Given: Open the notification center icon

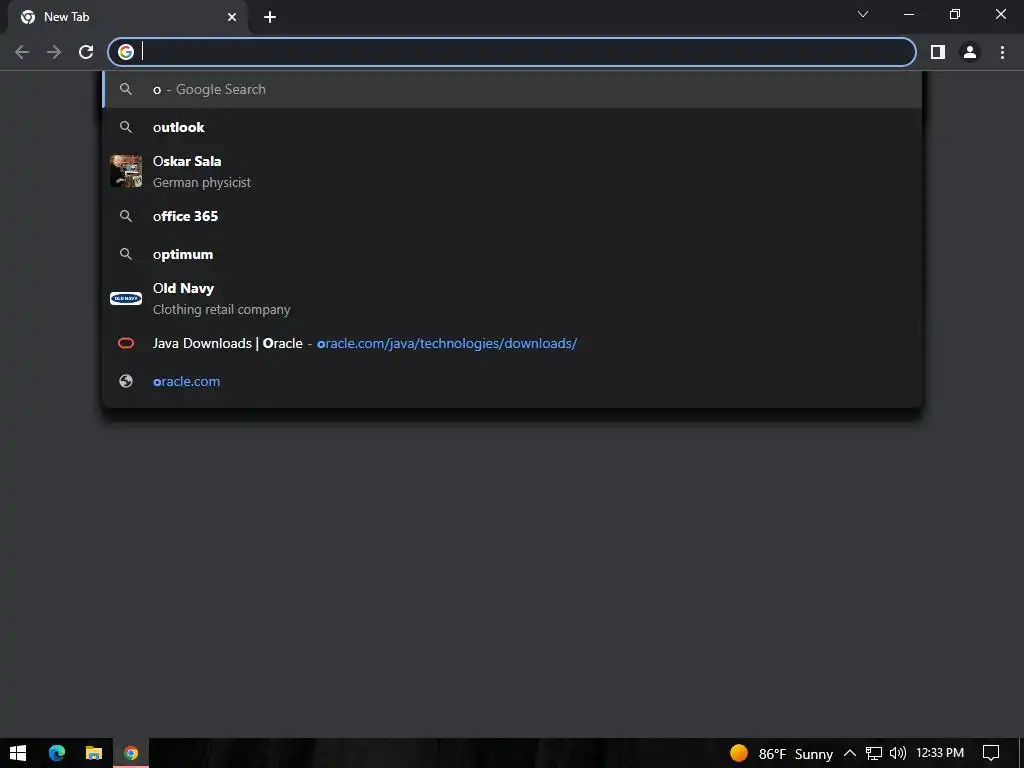Looking at the screenshot, I should (991, 754).
